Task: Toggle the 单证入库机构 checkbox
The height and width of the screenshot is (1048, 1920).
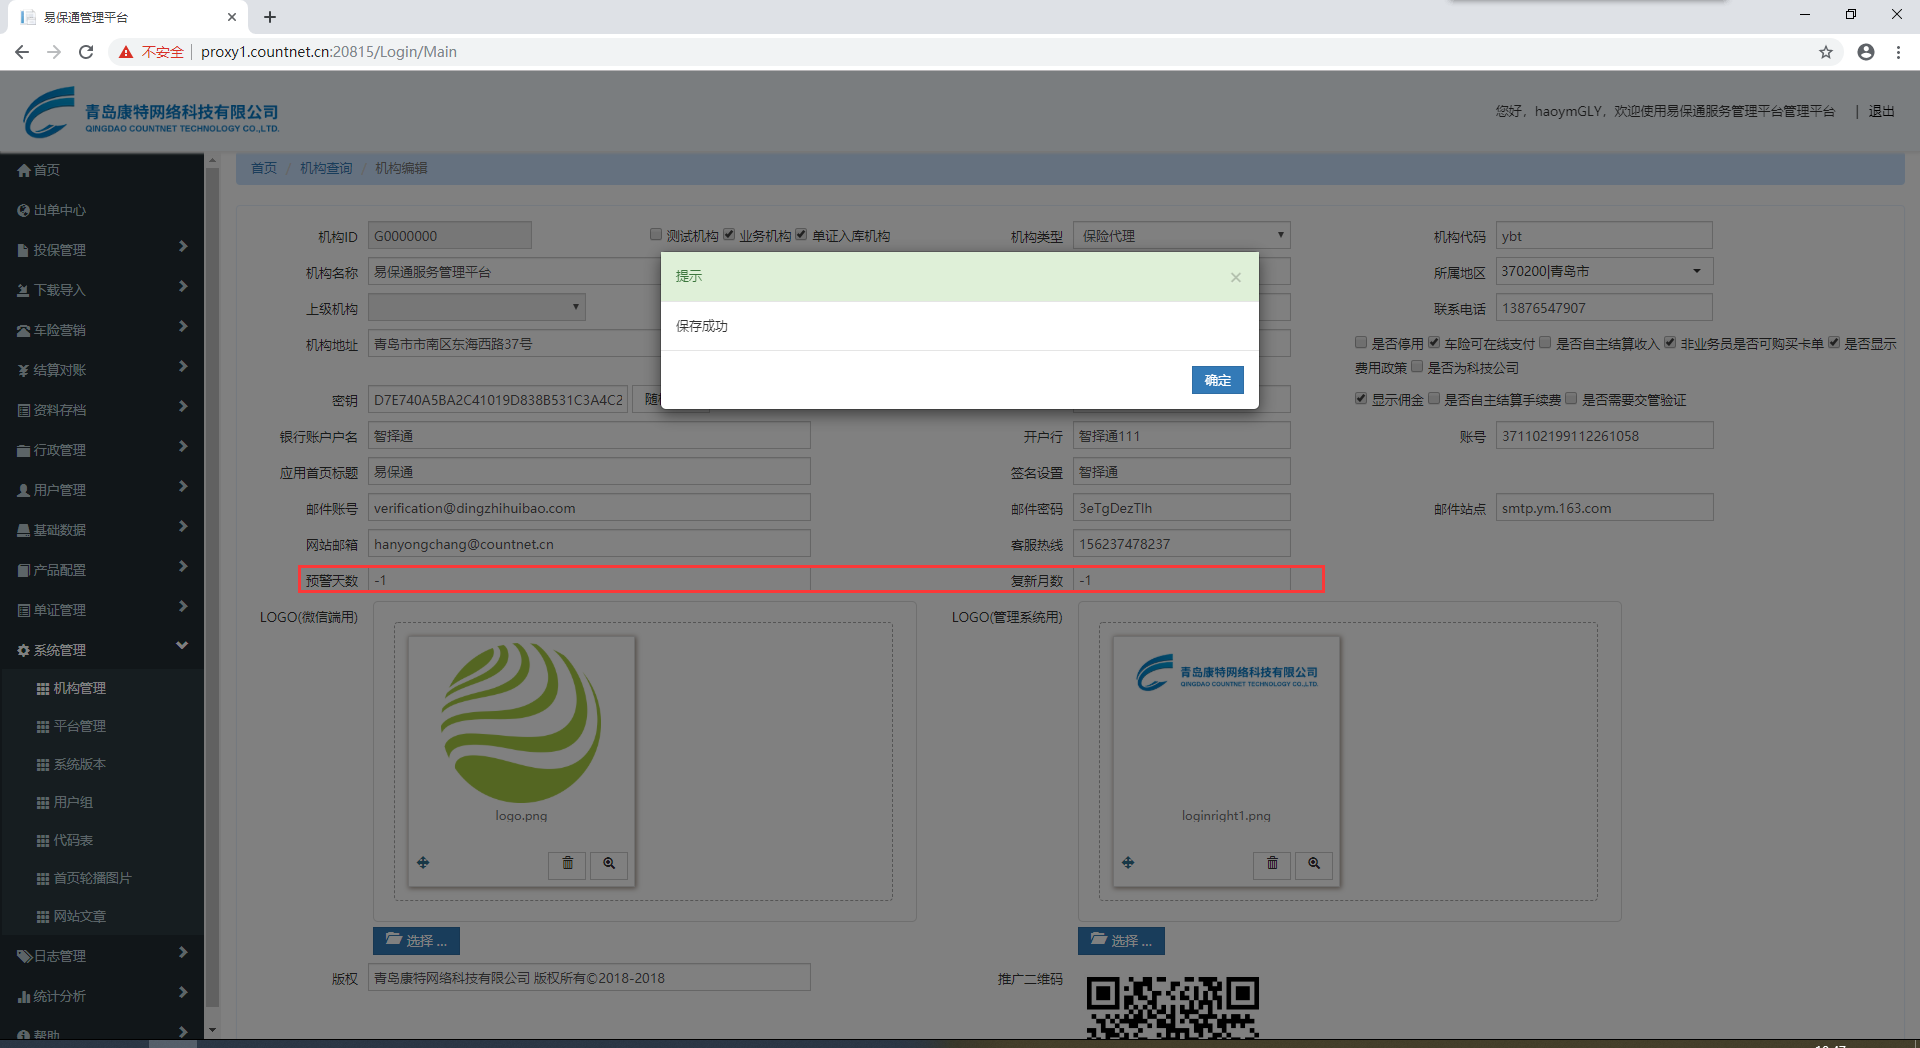Action: click(x=801, y=235)
